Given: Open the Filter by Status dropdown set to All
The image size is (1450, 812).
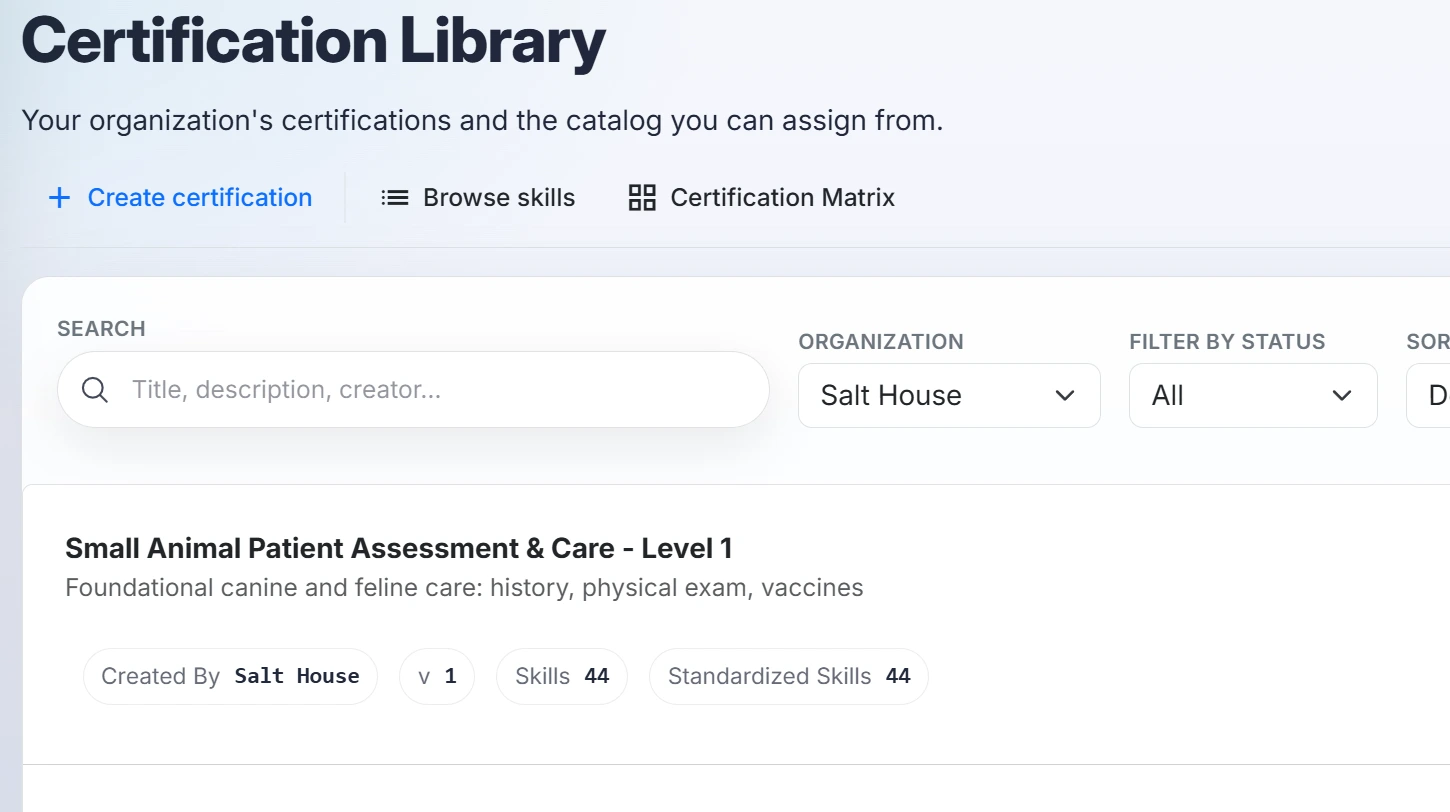Looking at the screenshot, I should click(1252, 395).
